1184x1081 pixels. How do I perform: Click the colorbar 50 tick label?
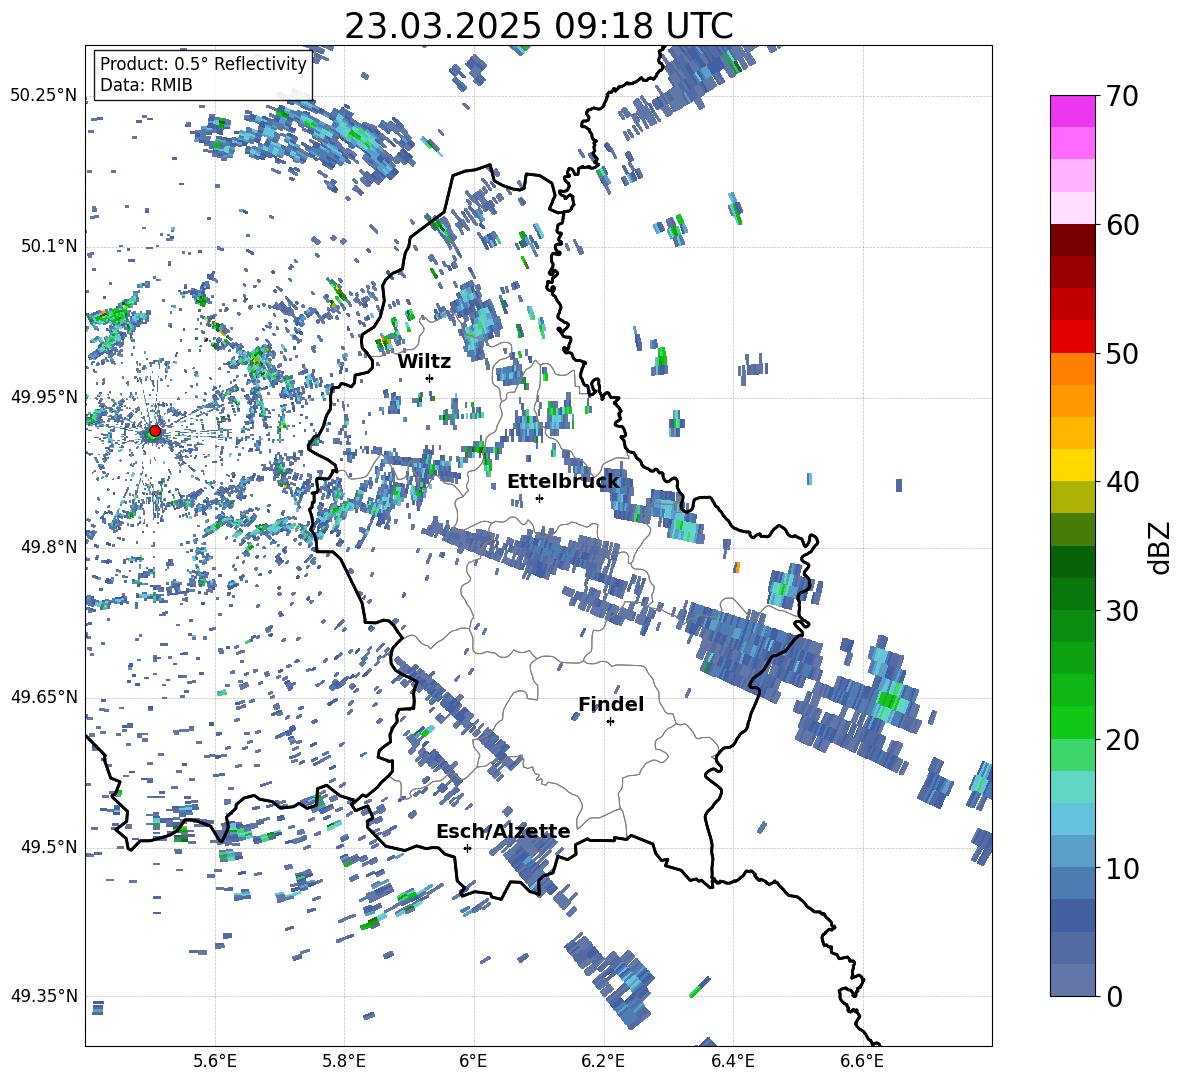pos(1122,354)
